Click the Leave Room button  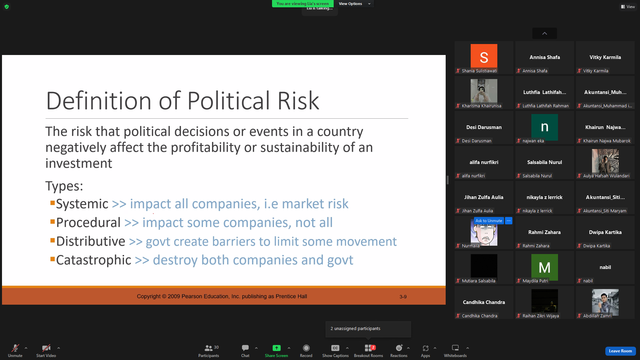[620, 351]
